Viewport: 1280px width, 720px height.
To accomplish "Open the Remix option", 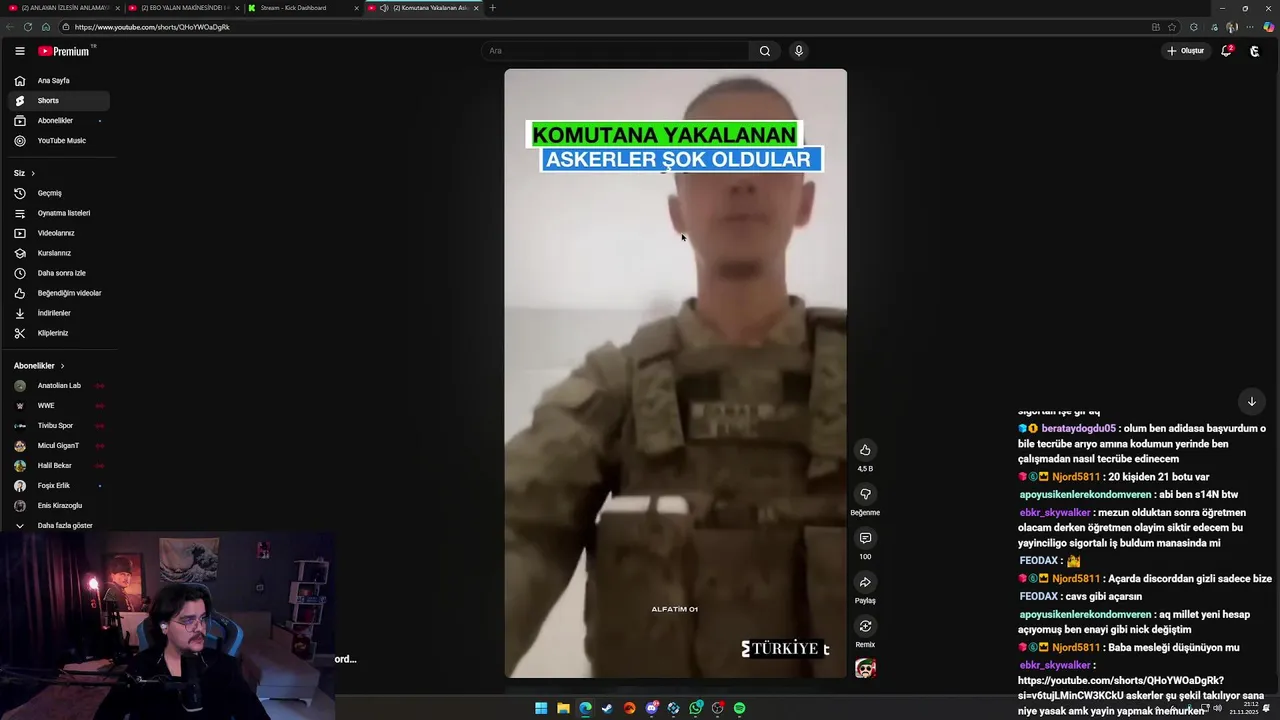I will pos(865,626).
